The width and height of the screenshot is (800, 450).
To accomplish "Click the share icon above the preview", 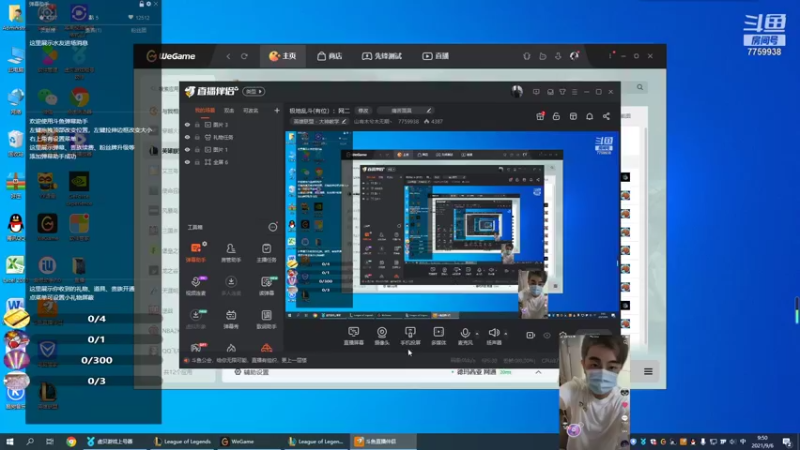I will tap(606, 116).
